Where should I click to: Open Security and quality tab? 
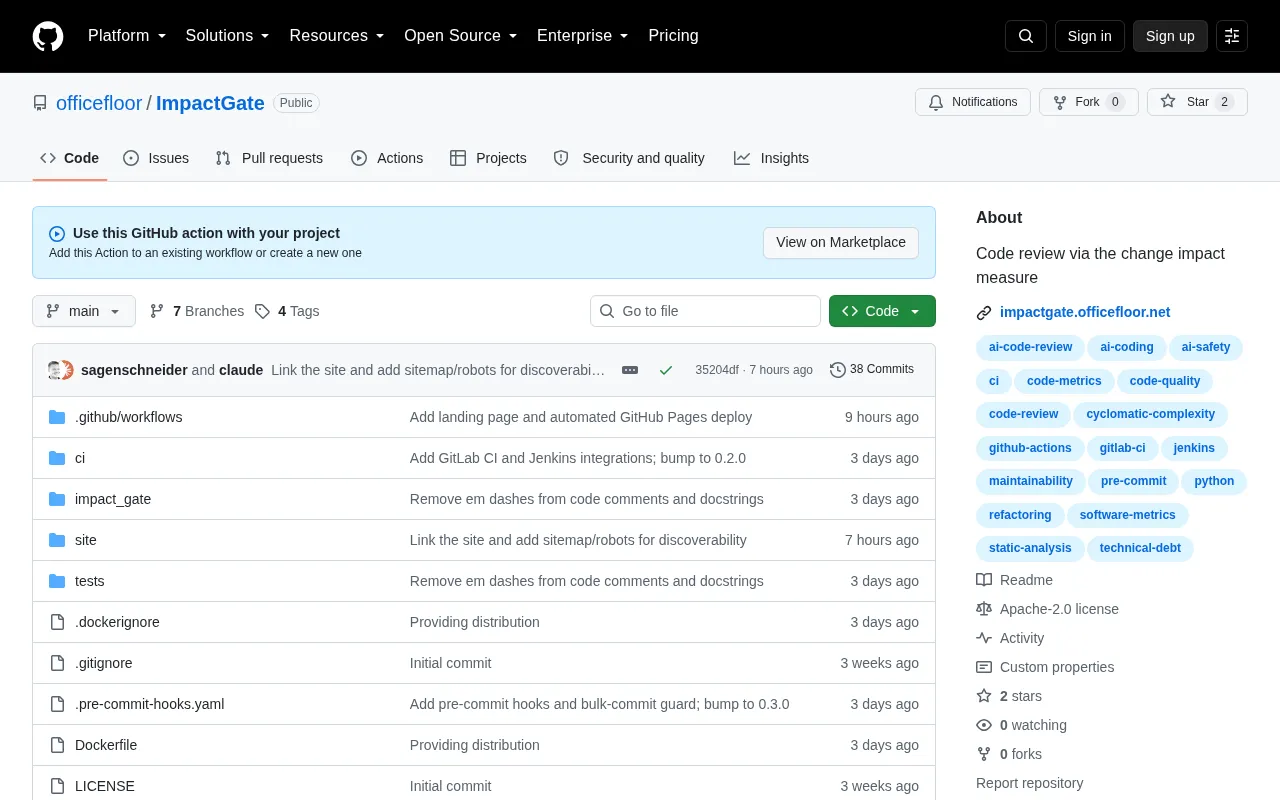point(630,158)
